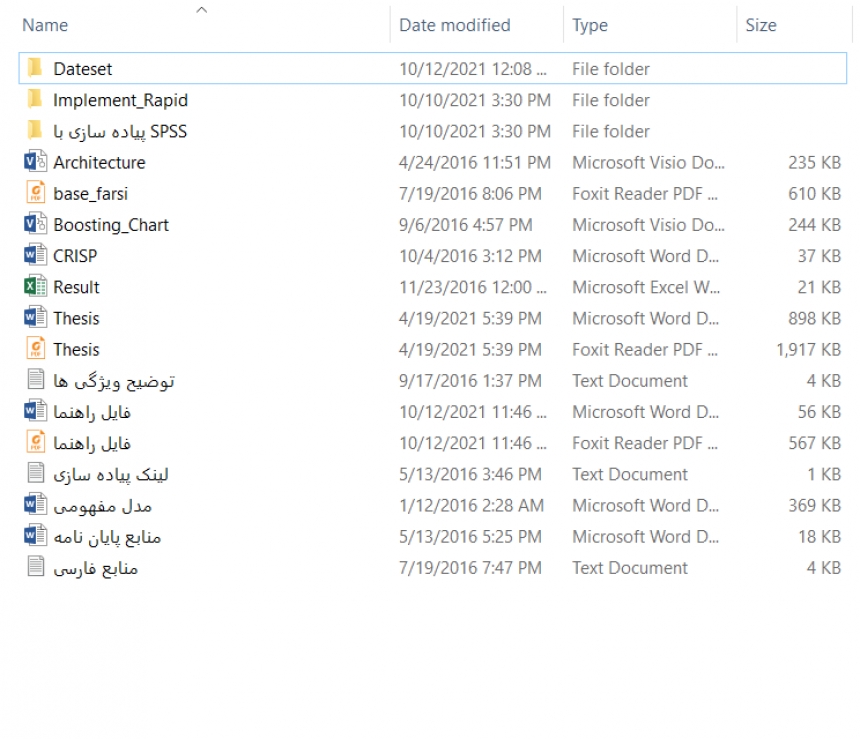Click the Thesis Foxit PDF icon

pyautogui.click(x=36, y=349)
